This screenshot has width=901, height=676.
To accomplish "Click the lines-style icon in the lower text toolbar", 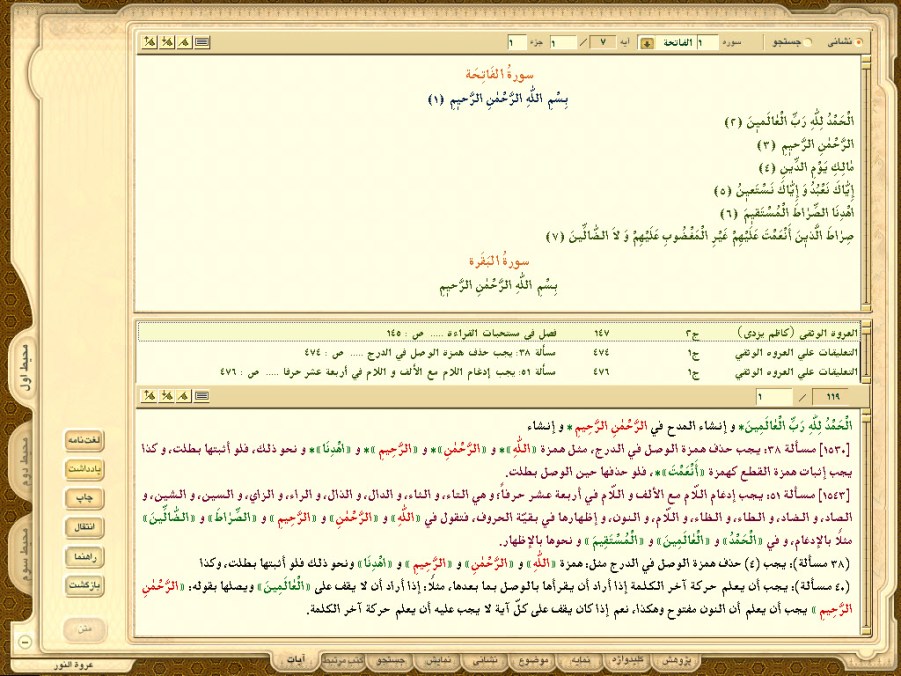I will pos(201,397).
